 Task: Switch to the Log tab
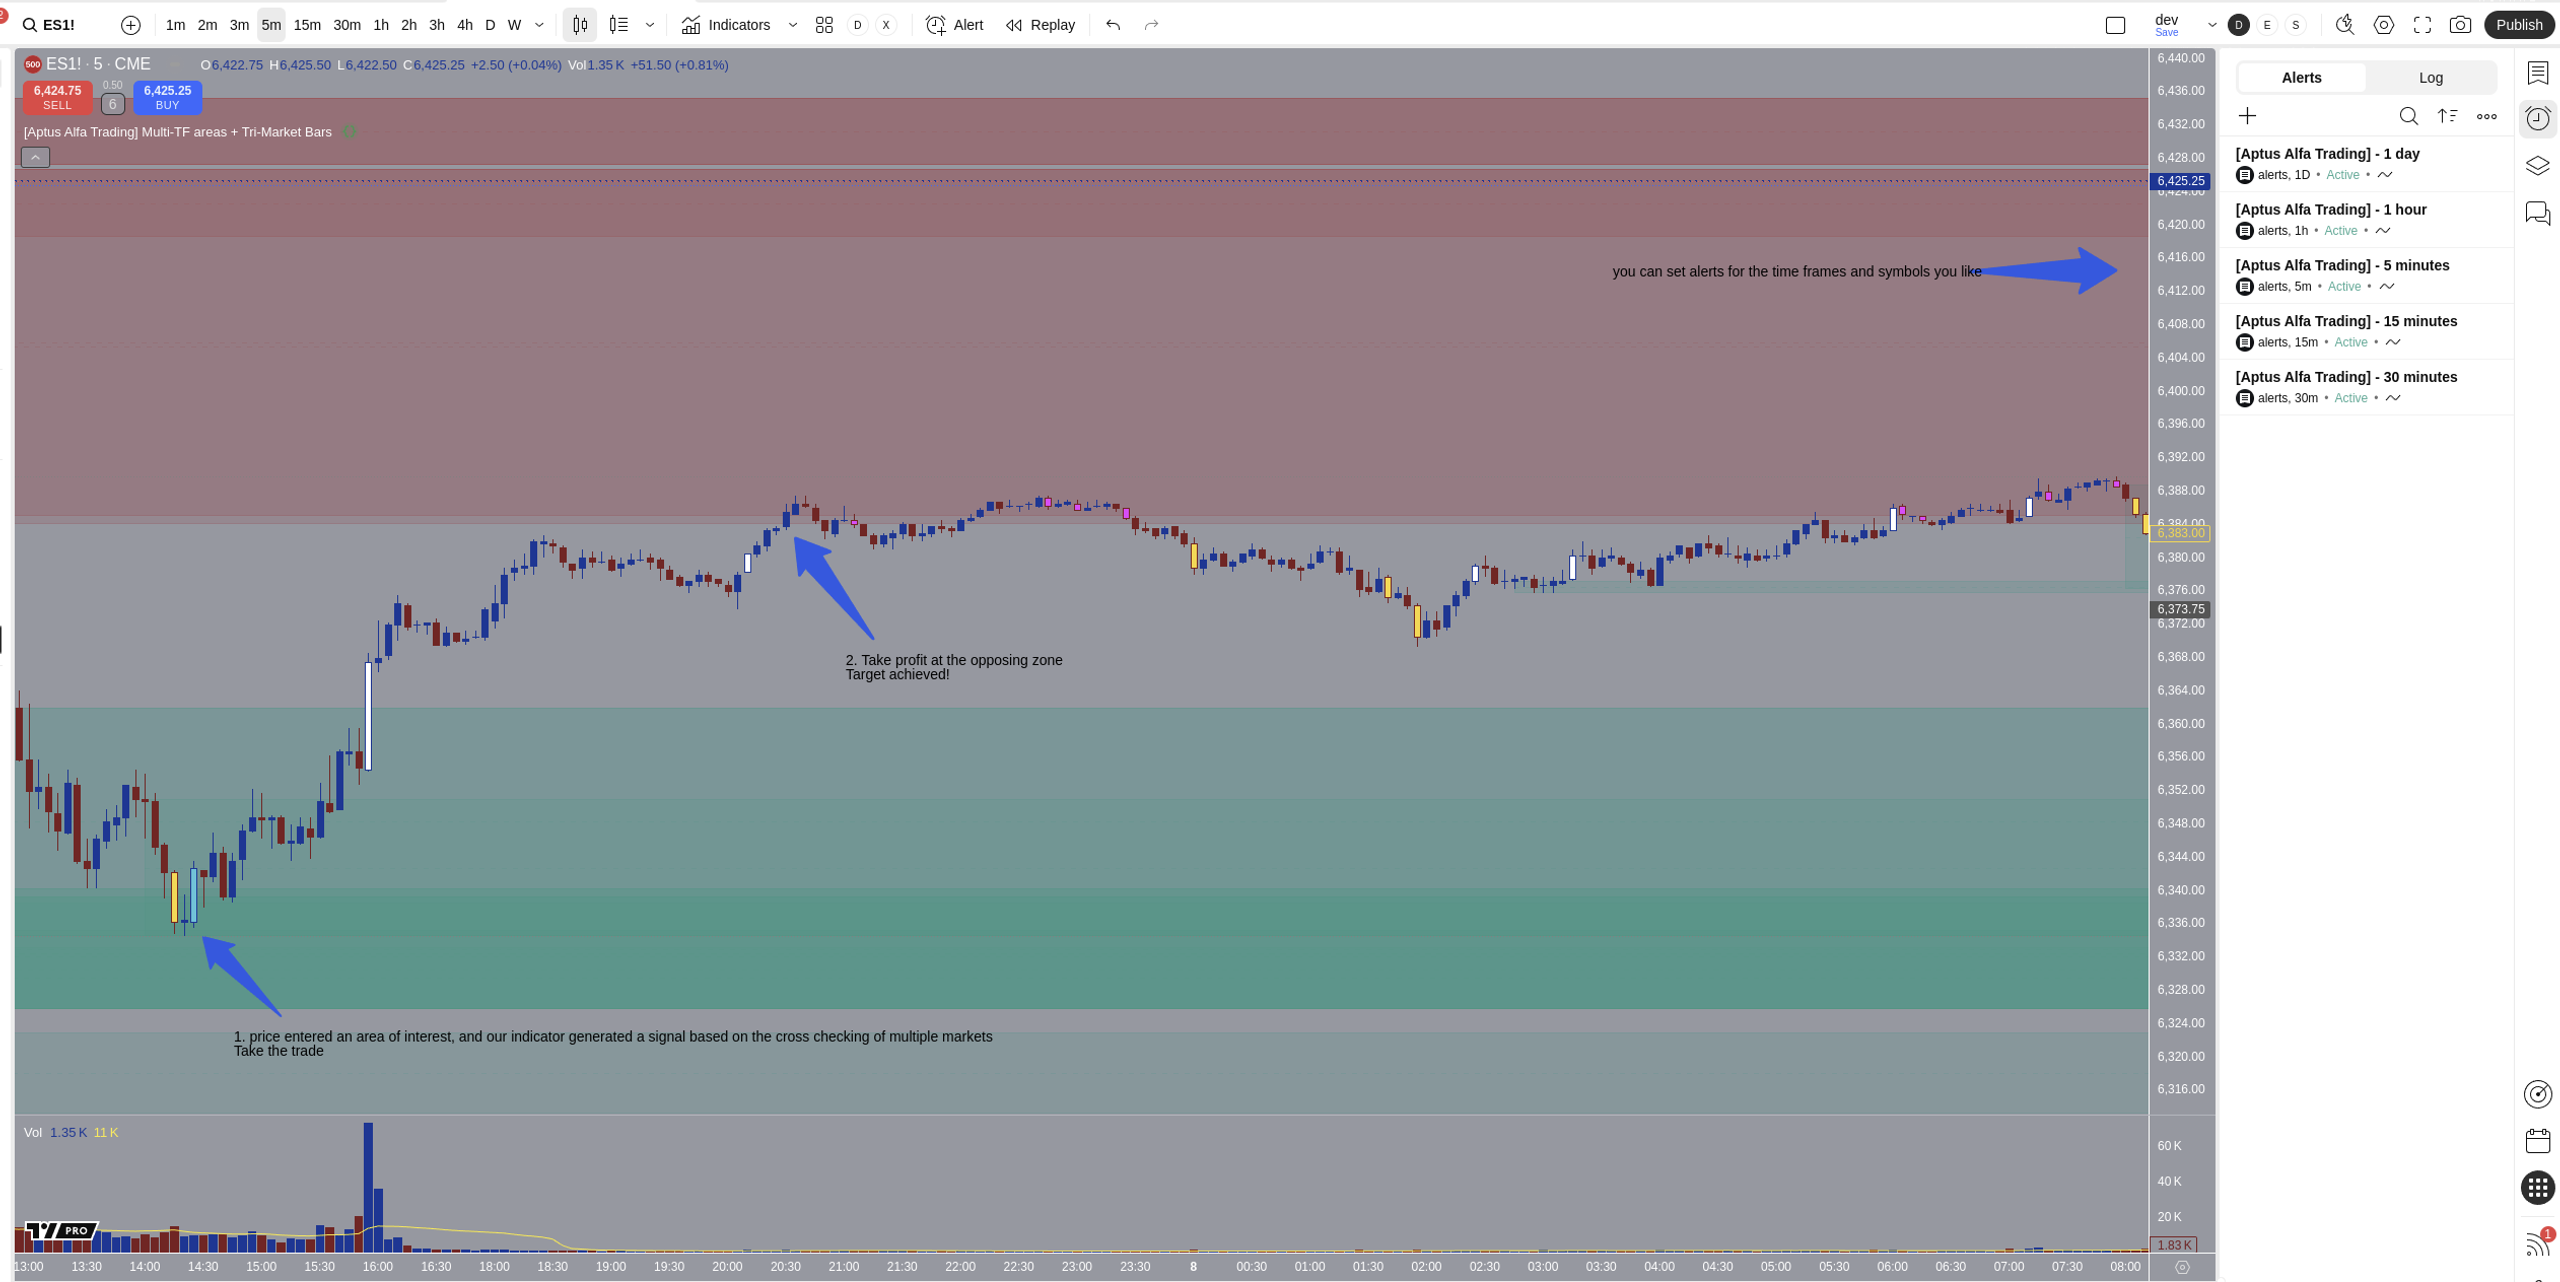(x=2430, y=78)
